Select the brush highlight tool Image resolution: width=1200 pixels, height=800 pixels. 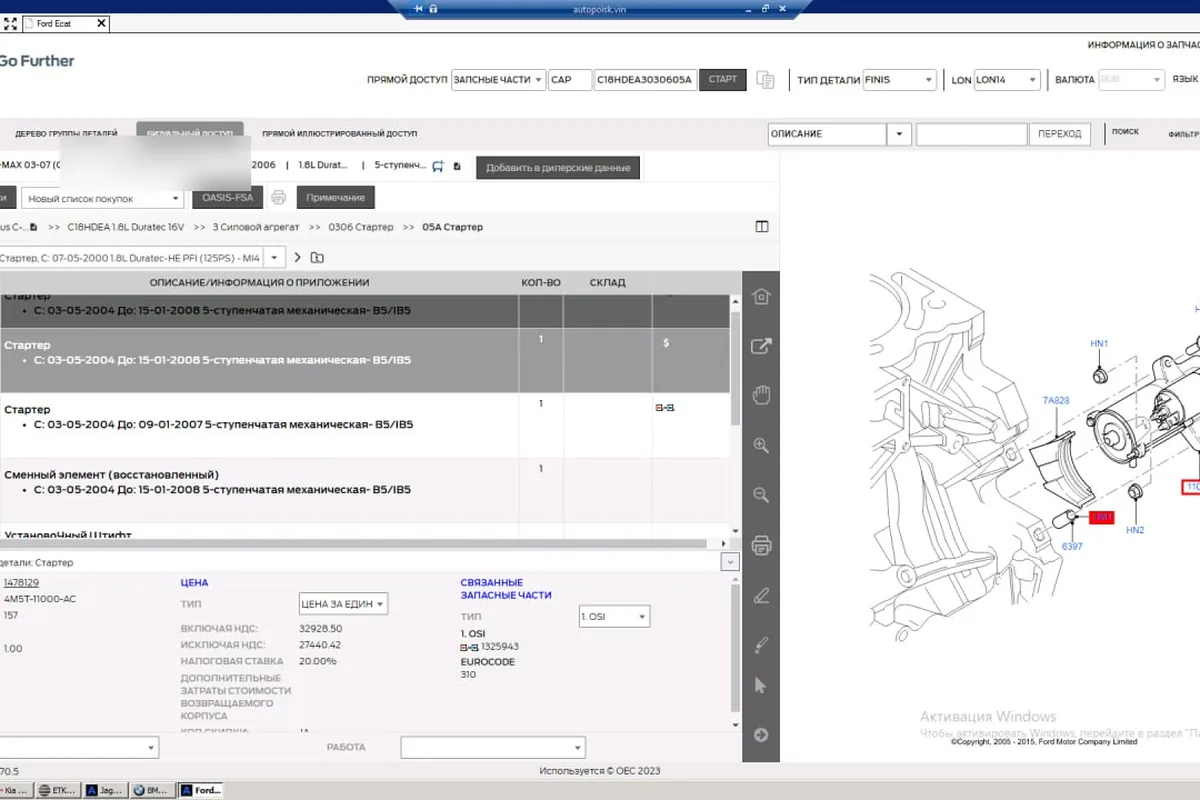[761, 645]
